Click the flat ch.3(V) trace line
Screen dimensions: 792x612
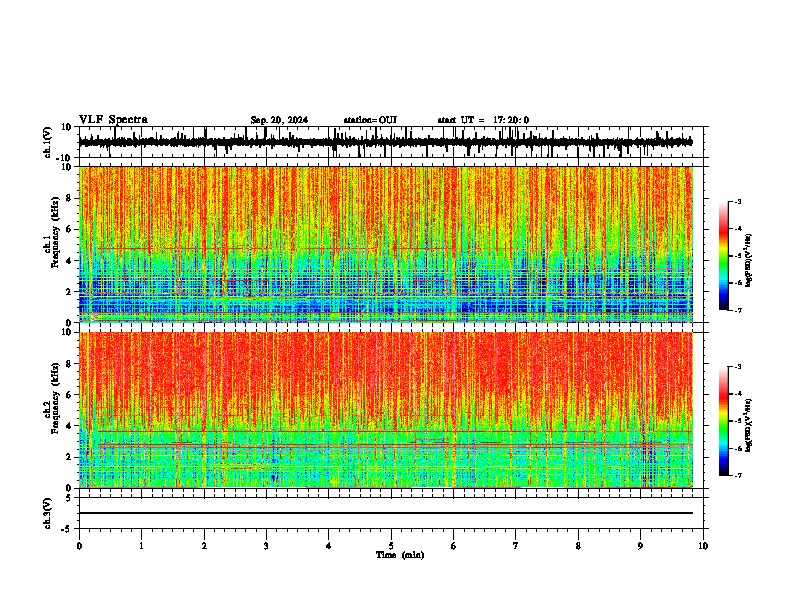386,513
